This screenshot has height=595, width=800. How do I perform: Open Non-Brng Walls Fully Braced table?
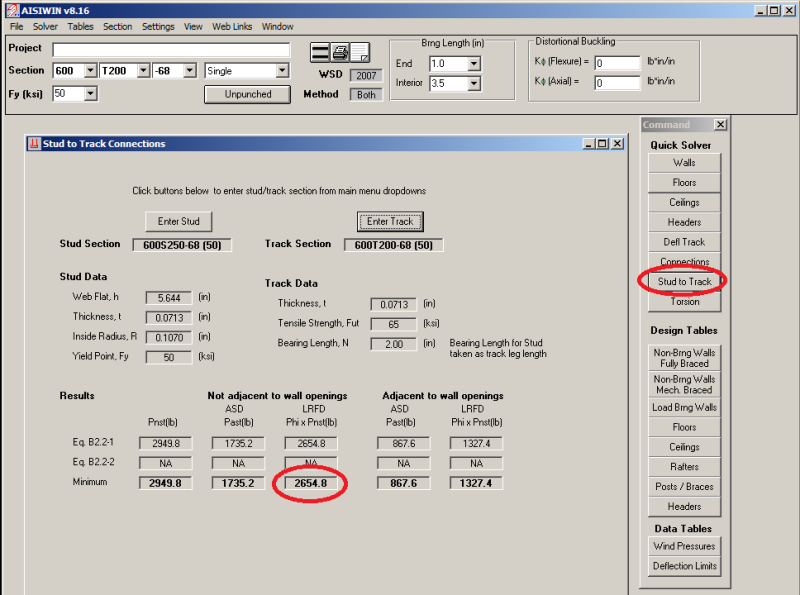(x=684, y=358)
